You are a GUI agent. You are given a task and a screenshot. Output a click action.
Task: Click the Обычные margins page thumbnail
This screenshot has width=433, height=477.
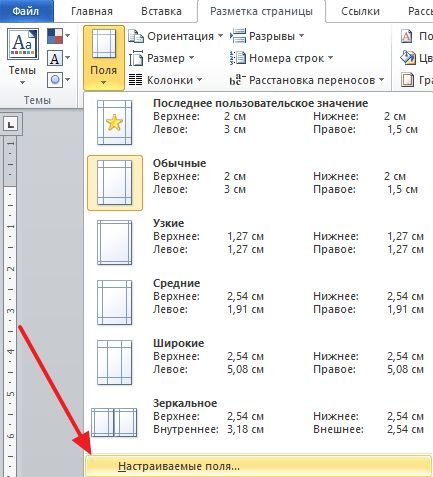(x=114, y=183)
